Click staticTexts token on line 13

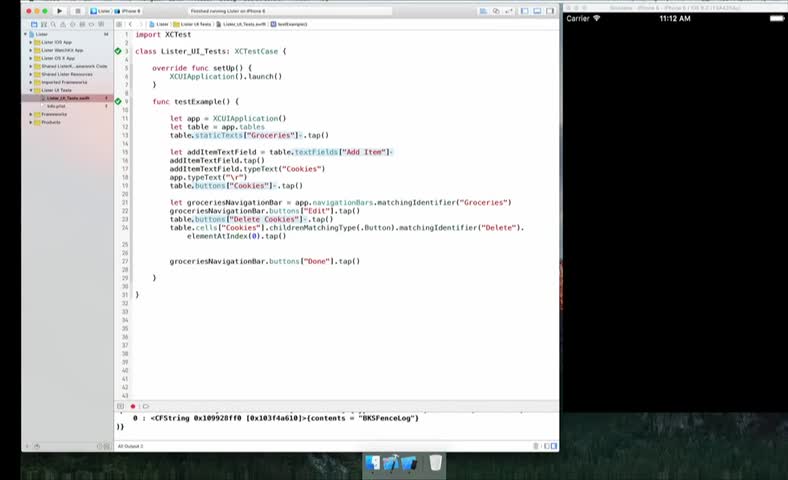pyautogui.click(x=219, y=135)
